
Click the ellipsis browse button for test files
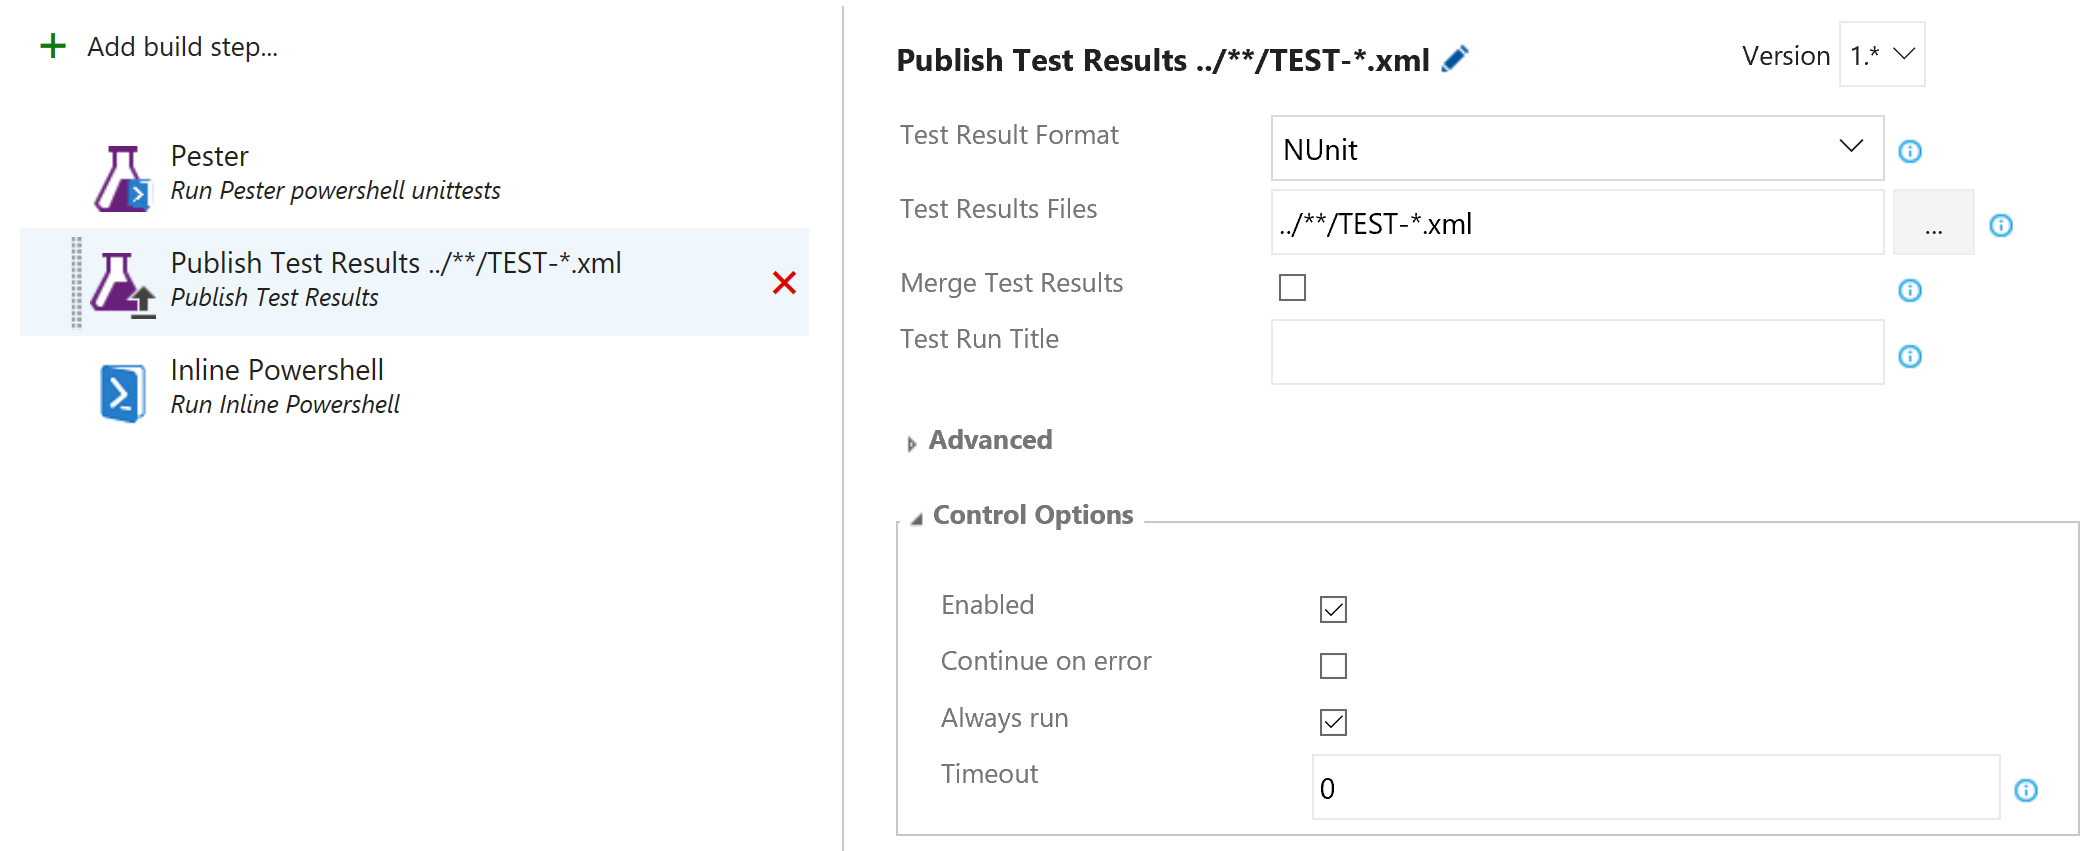coord(1933,223)
